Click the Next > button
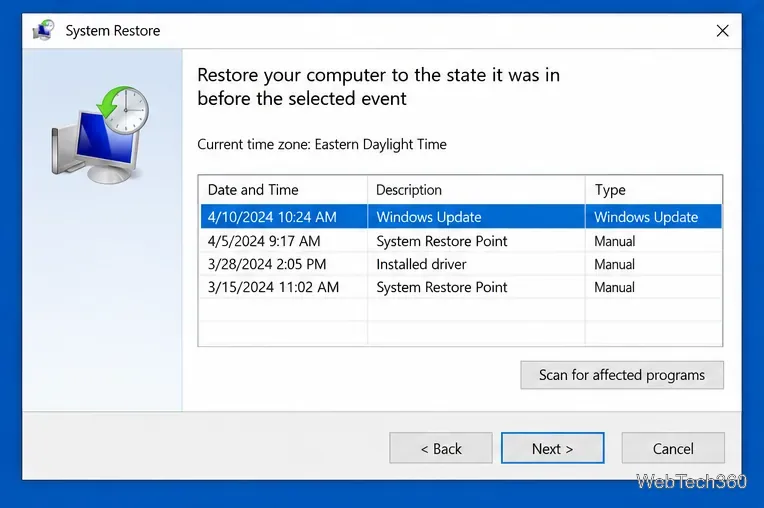Screen dimensions: 764x508 click(x=553, y=448)
